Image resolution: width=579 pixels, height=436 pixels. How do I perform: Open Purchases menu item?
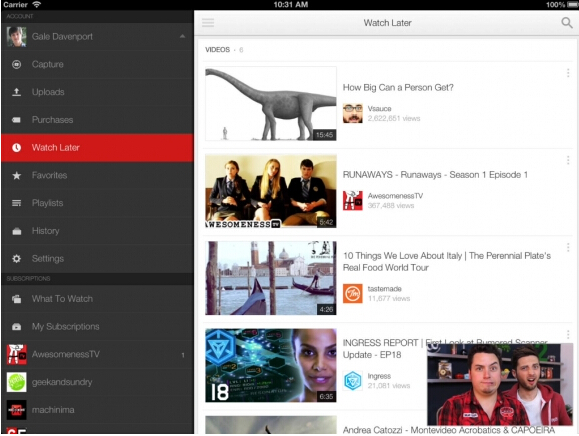click(97, 120)
